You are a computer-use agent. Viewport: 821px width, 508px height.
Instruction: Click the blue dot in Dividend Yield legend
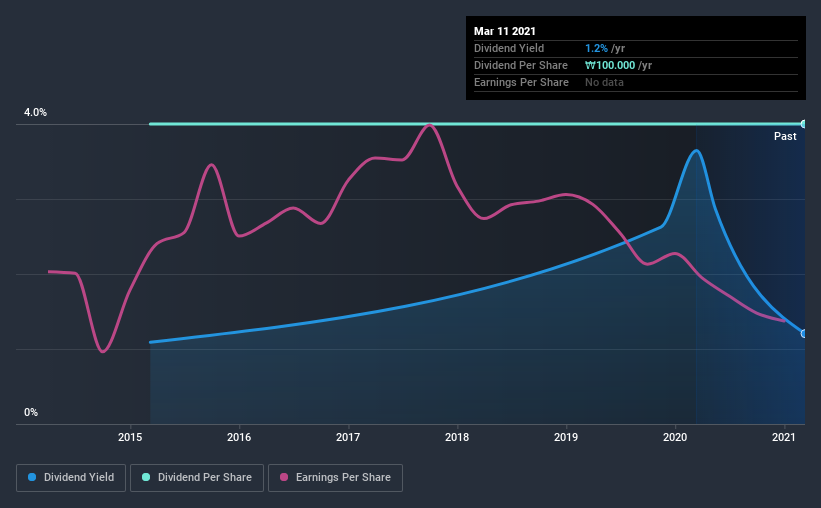coord(33,478)
